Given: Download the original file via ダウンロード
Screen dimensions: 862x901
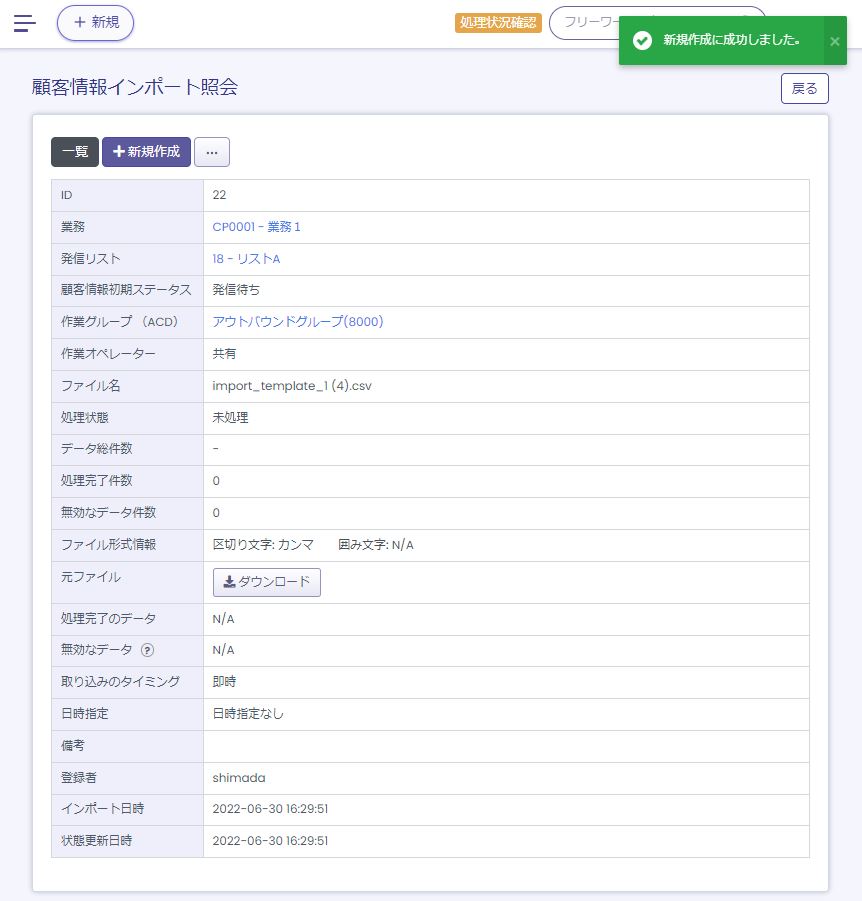Looking at the screenshot, I should point(267,582).
